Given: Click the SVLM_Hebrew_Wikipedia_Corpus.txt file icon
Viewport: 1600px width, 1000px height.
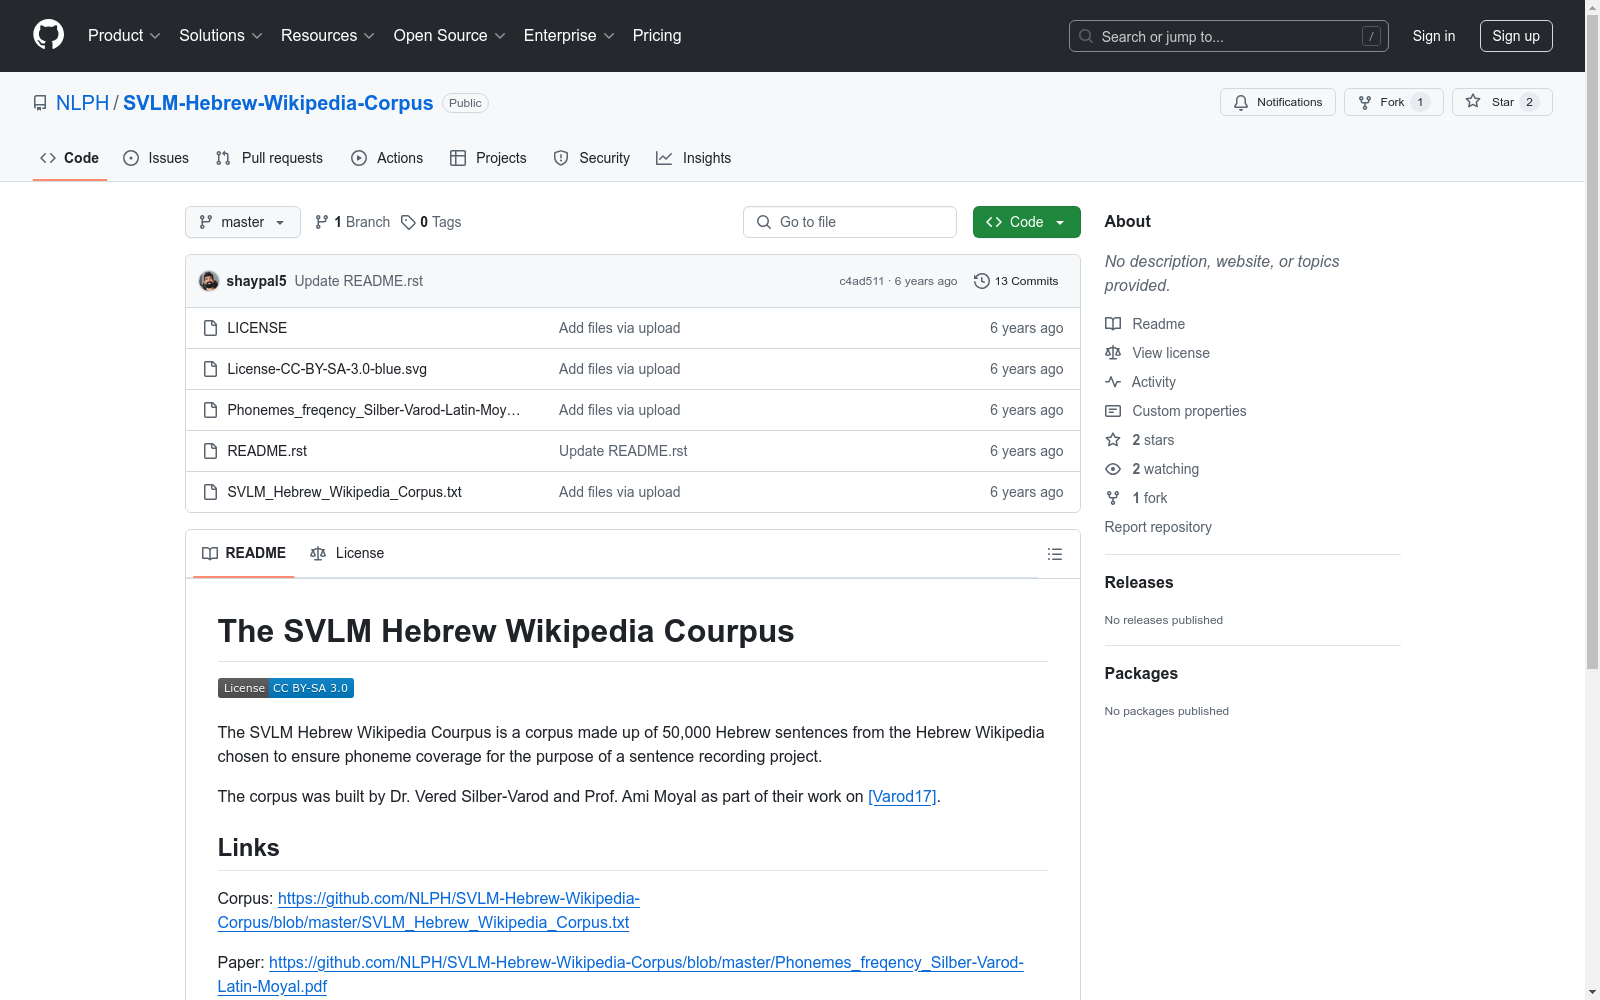Looking at the screenshot, I should click(210, 492).
